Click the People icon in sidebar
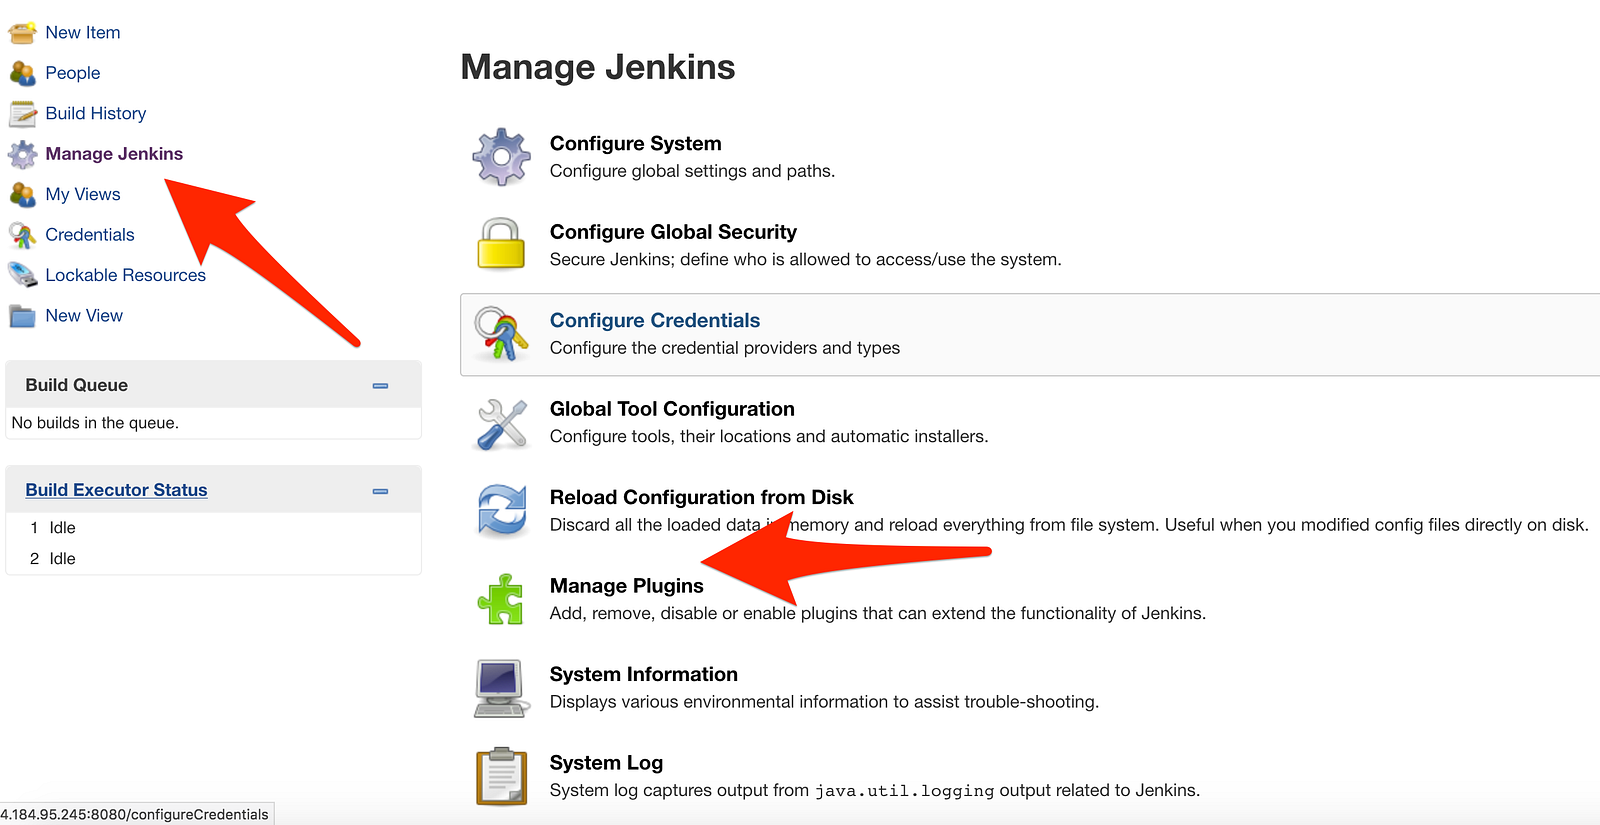Image resolution: width=1600 pixels, height=825 pixels. 22,73
